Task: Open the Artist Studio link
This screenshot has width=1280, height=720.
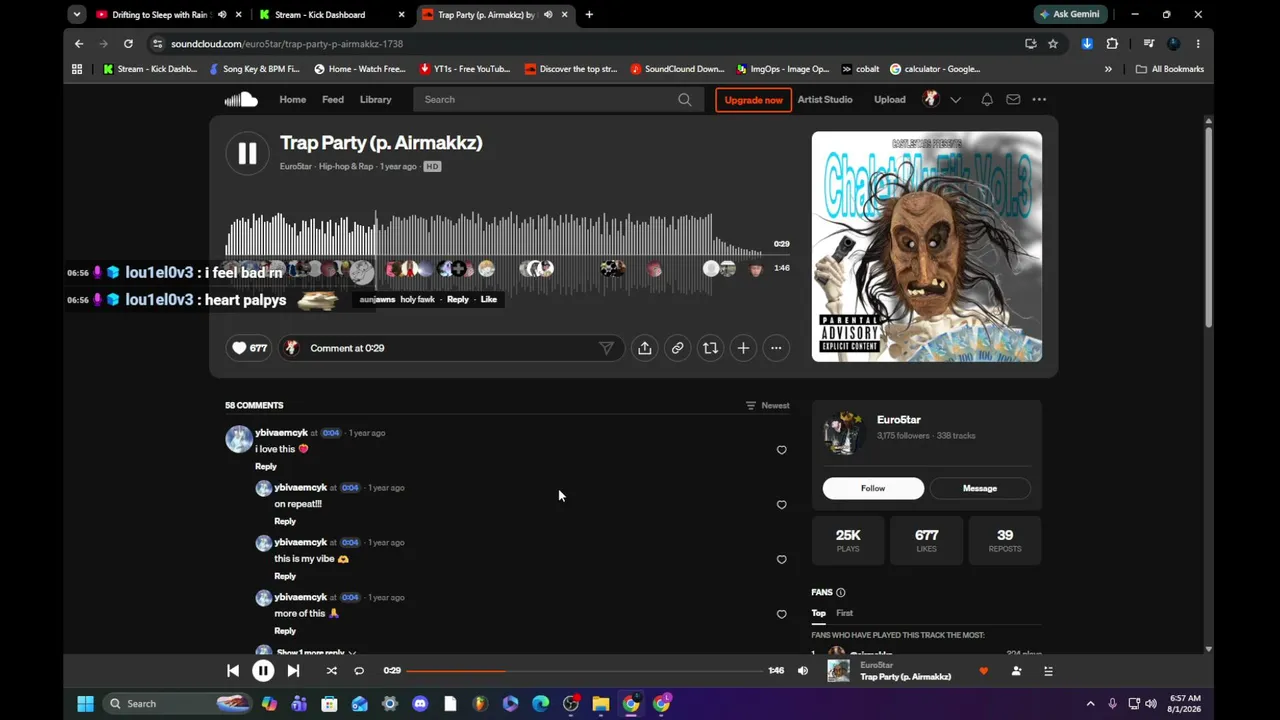Action: point(825,99)
